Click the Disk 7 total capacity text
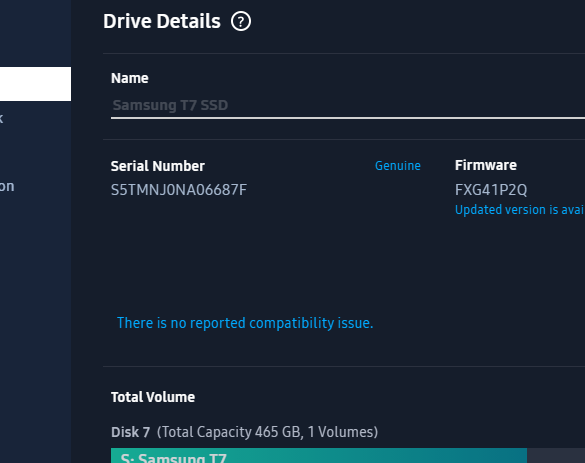585x463 pixels. point(244,432)
